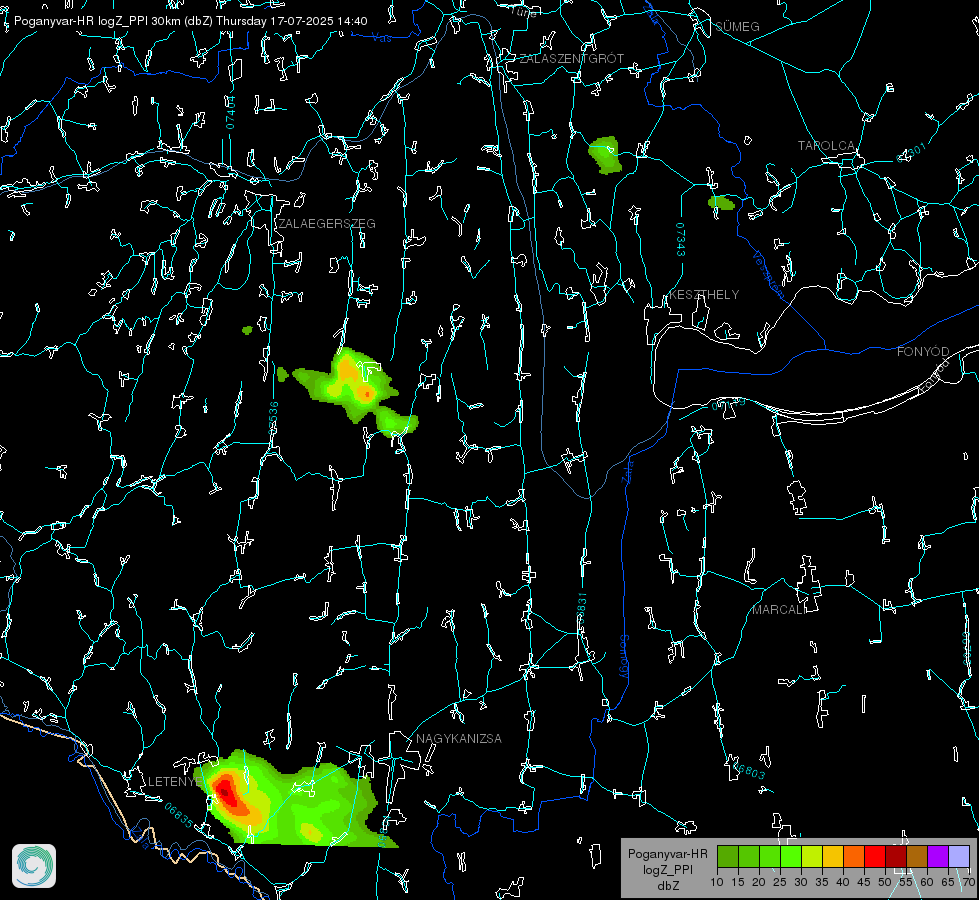
Task: Click the ZALAEGERSZEG city label
Action: (327, 224)
